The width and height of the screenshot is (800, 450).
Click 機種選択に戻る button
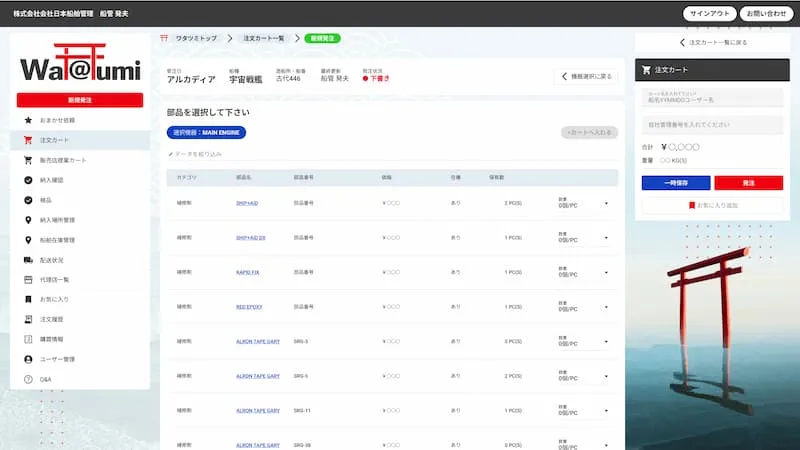point(586,77)
